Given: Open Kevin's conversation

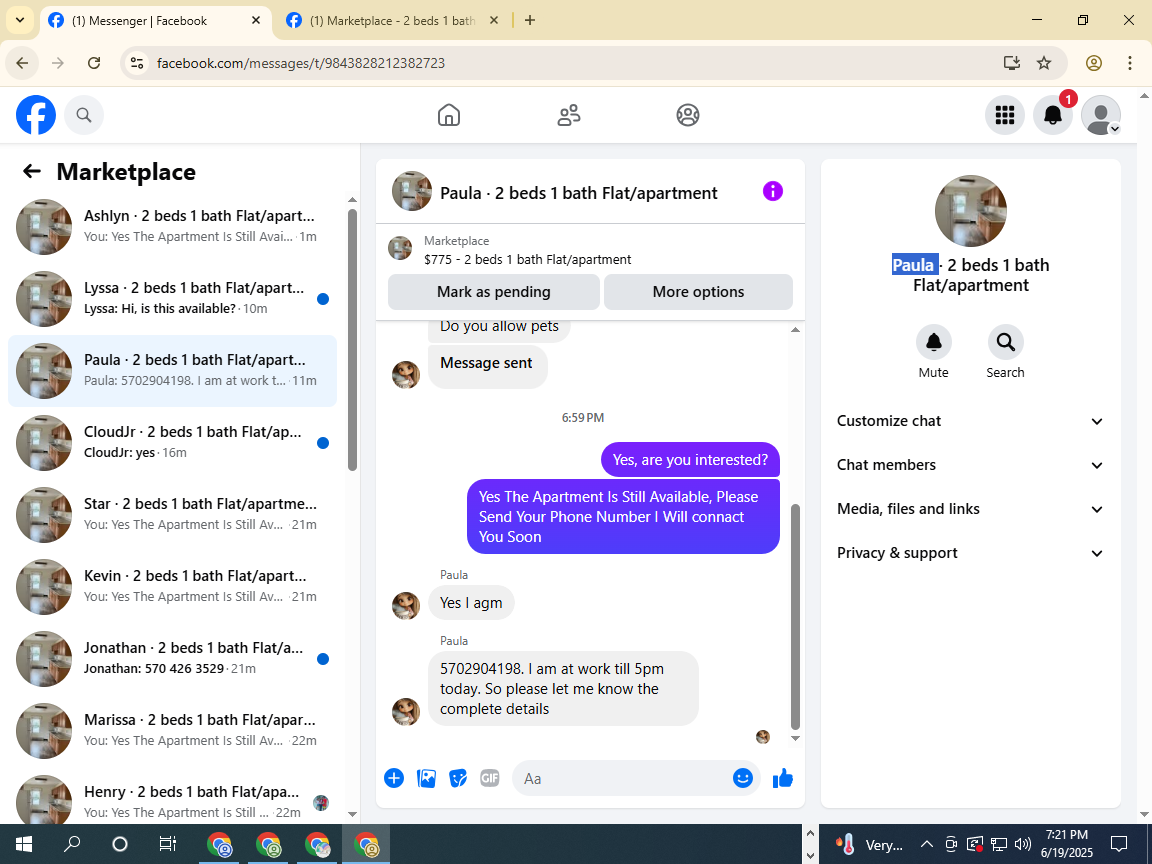Looking at the screenshot, I should coord(173,586).
